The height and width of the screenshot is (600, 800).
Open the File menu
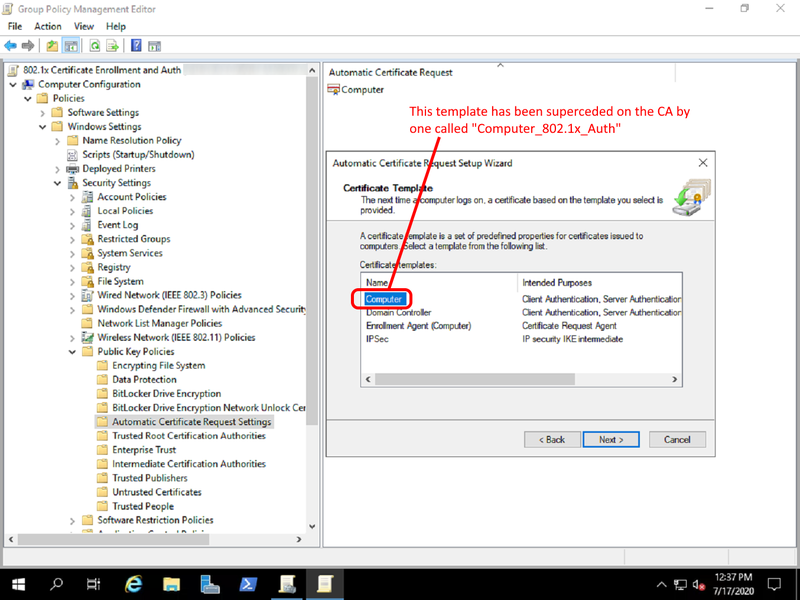[15, 27]
